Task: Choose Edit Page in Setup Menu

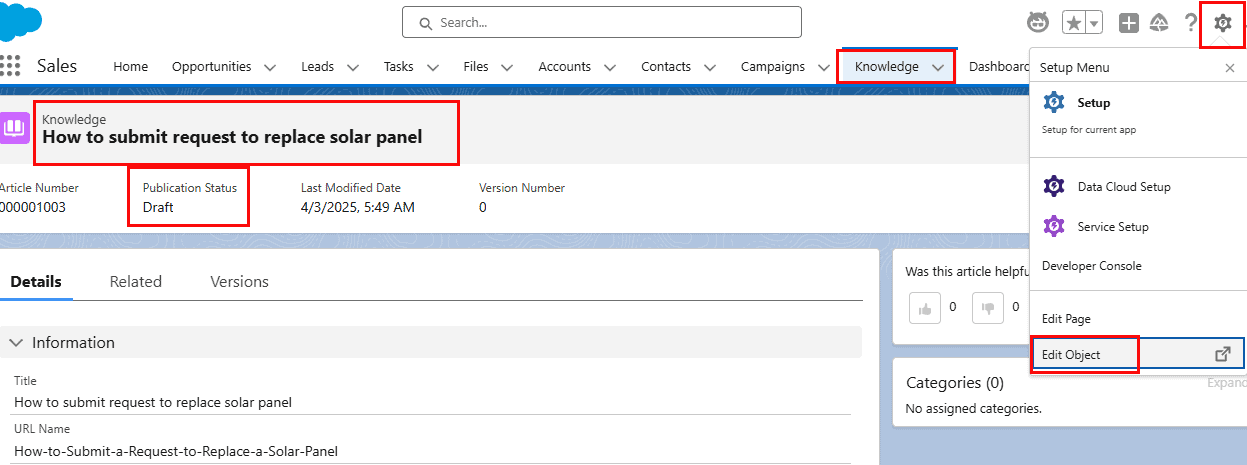Action: click(x=1066, y=319)
